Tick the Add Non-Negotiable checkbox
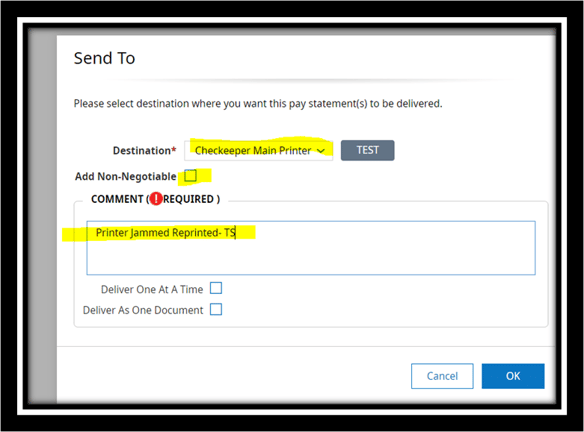The height and width of the screenshot is (432, 584). [191, 175]
